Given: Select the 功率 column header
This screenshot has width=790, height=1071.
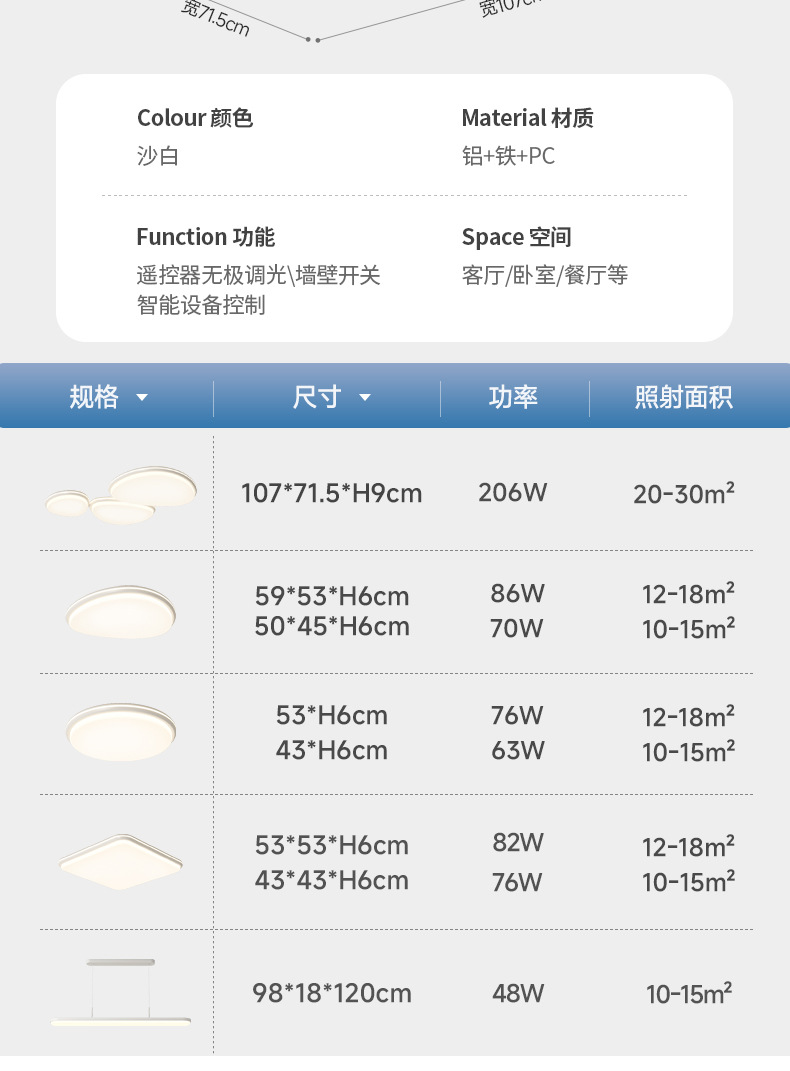Looking at the screenshot, I should [x=514, y=397].
